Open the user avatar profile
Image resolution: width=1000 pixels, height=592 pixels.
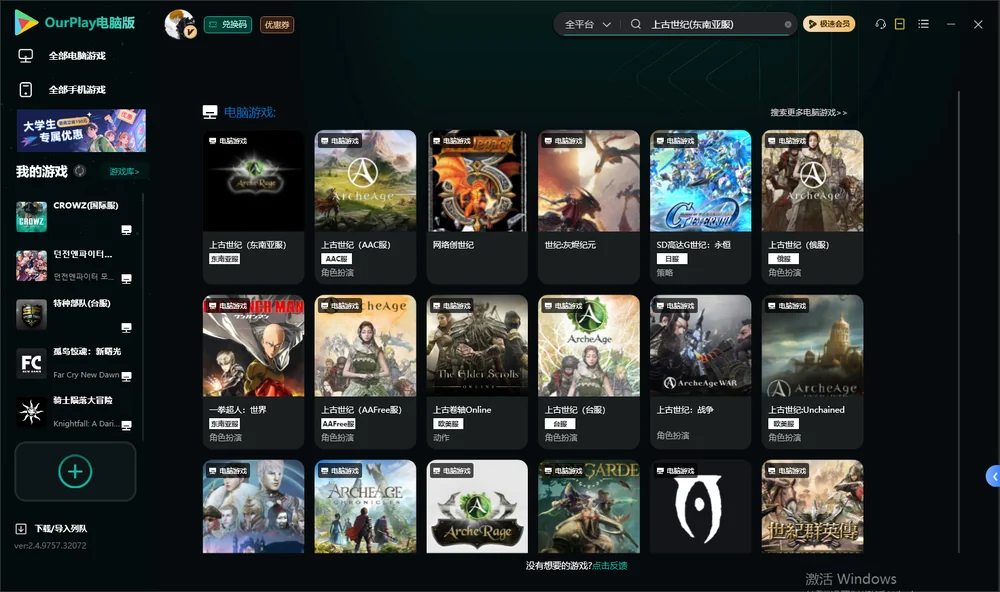pos(180,24)
